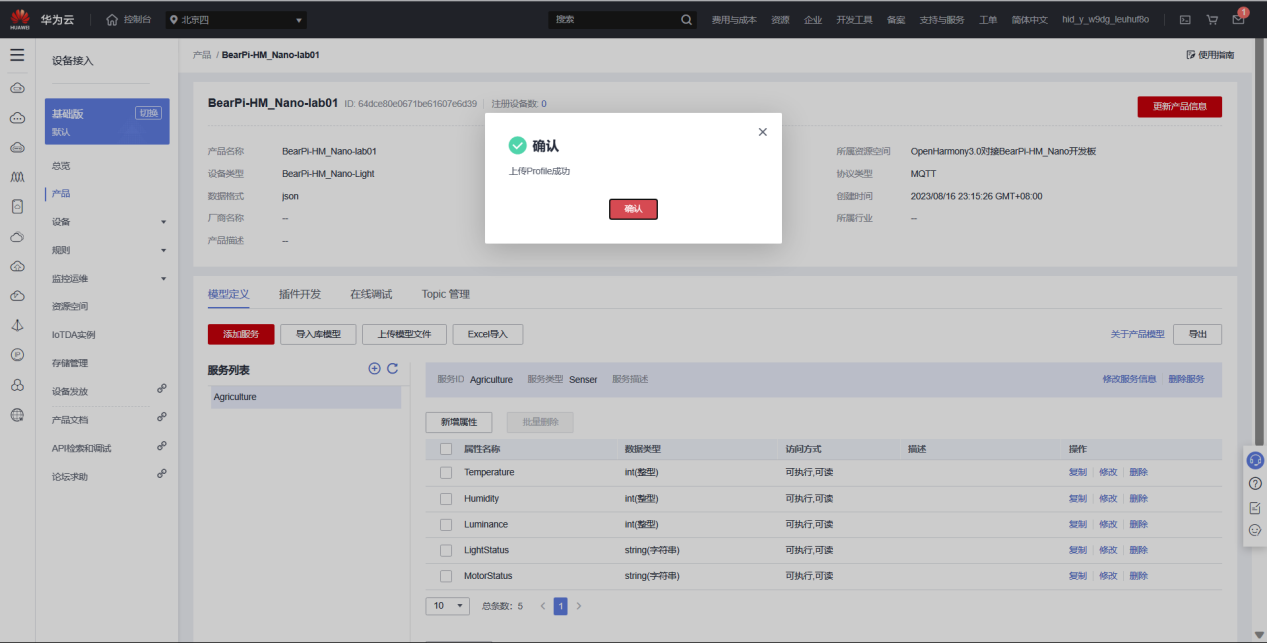Switch to the 插件开发 tab
Viewport: 1267px width, 643px height.
[300, 294]
